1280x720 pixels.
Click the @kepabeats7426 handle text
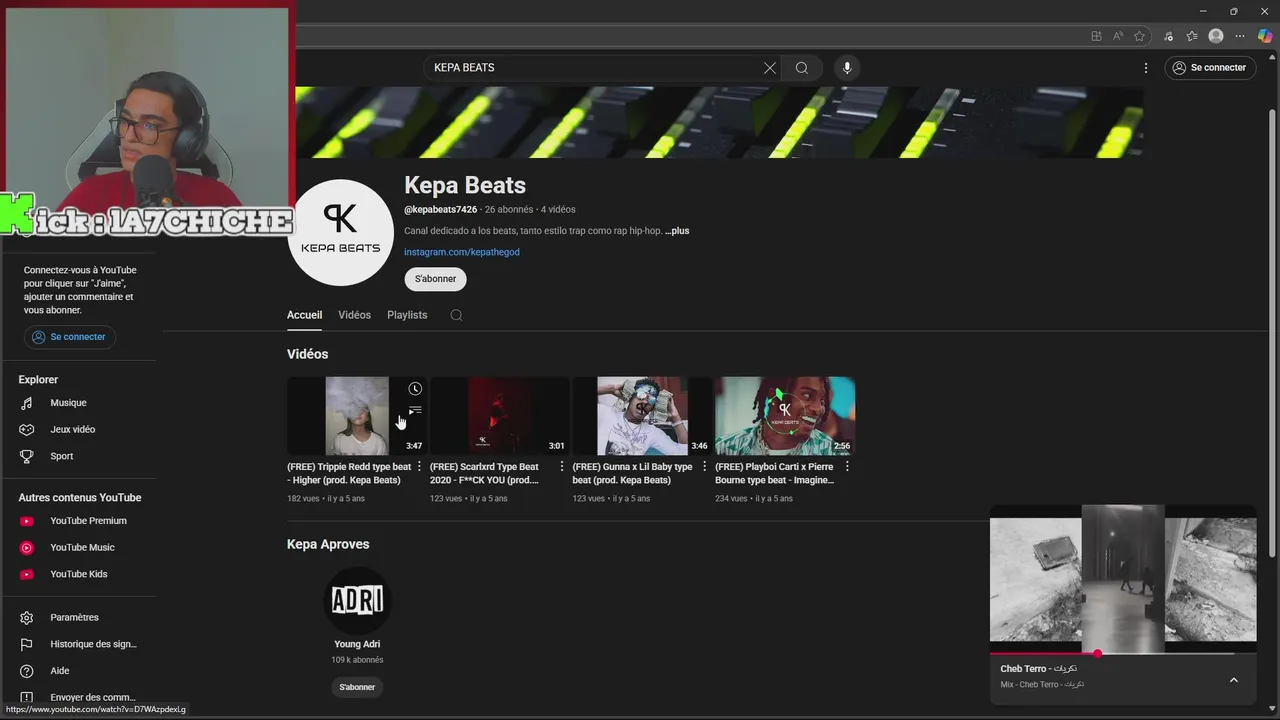point(440,210)
